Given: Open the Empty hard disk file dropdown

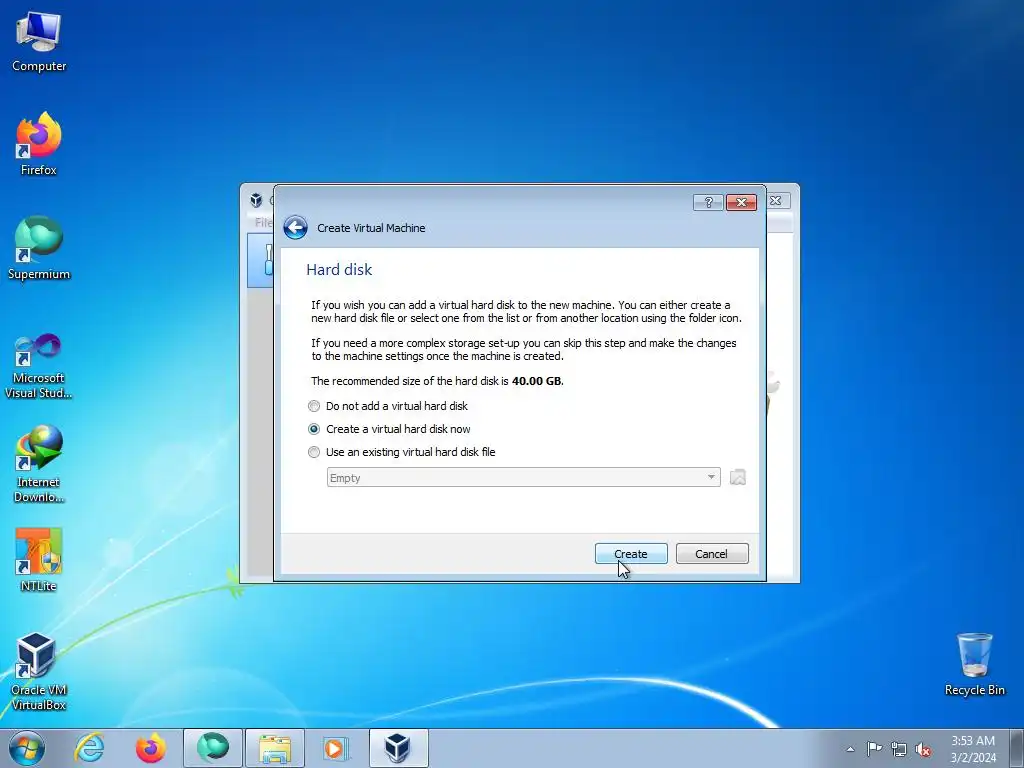Looking at the screenshot, I should click(x=523, y=477).
